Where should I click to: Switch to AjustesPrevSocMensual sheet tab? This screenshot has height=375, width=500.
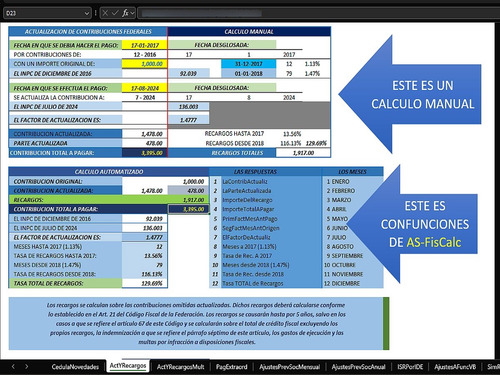coord(289,367)
